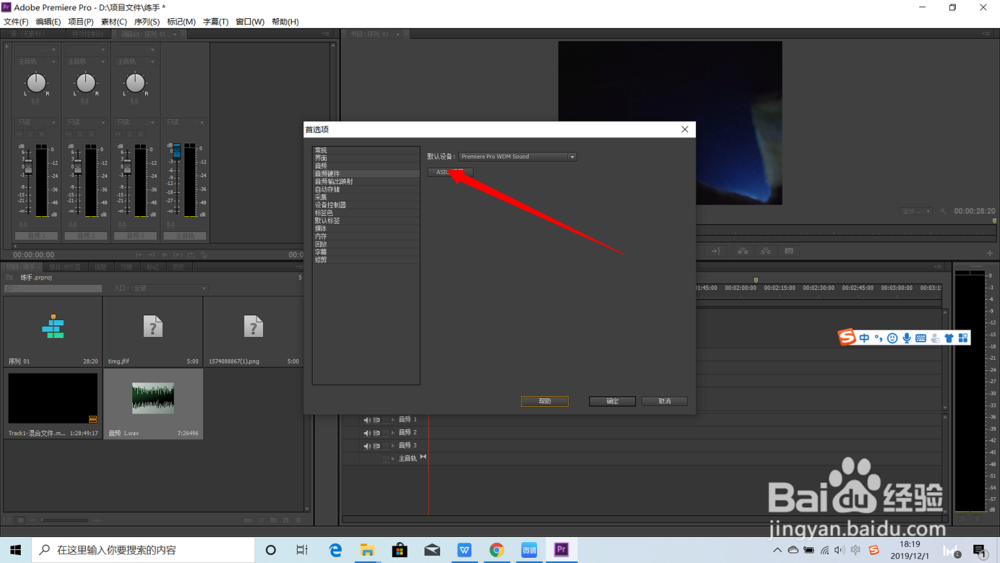The width and height of the screenshot is (1000, 563).
Task: Click the 确定 button in Preferences
Action: 612,401
